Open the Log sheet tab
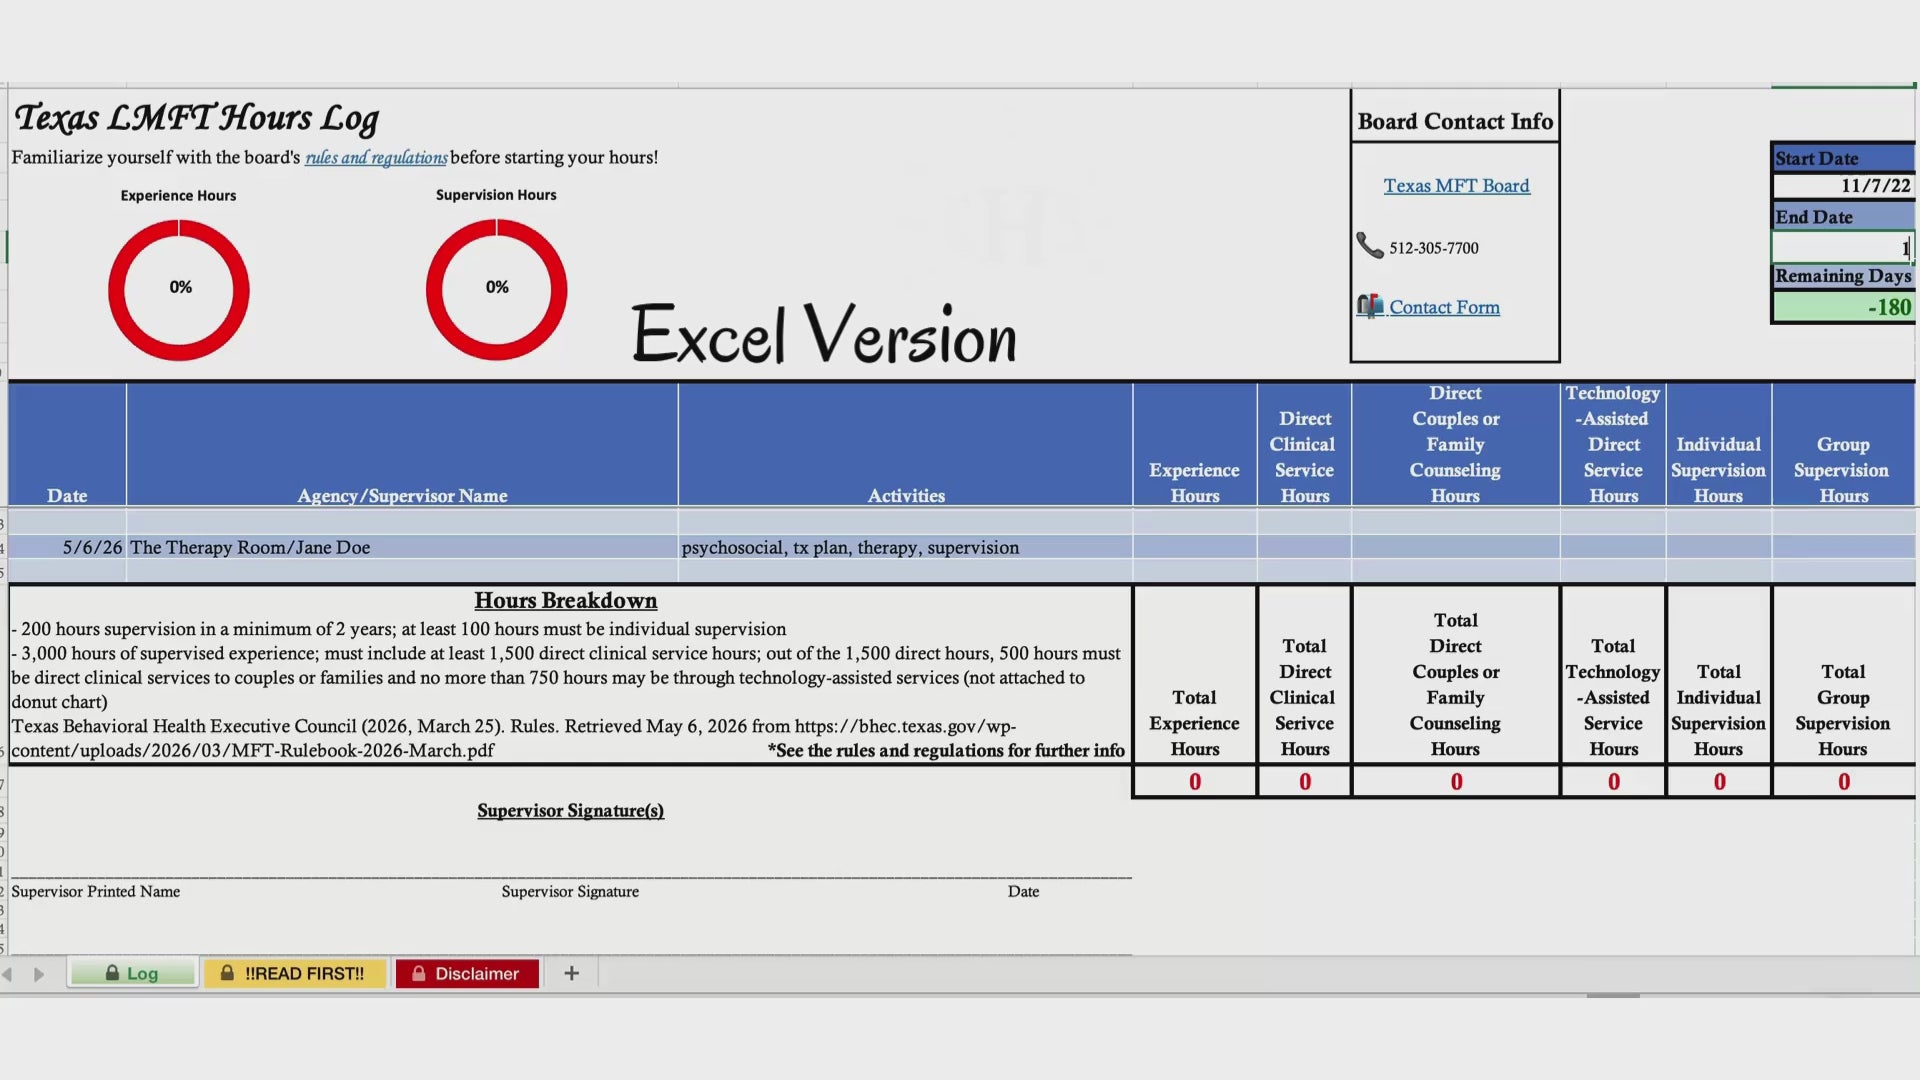The image size is (1920, 1080). [132, 973]
